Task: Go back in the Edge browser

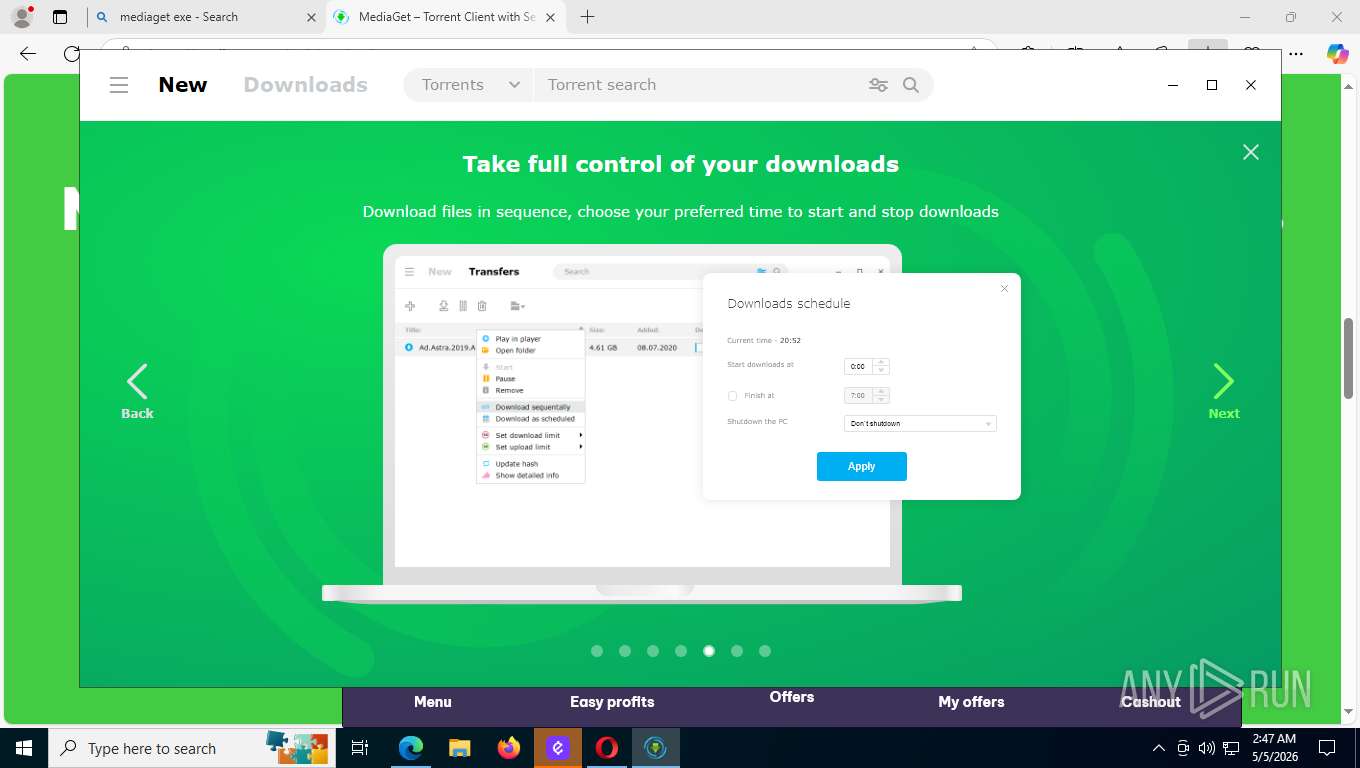Action: point(28,54)
